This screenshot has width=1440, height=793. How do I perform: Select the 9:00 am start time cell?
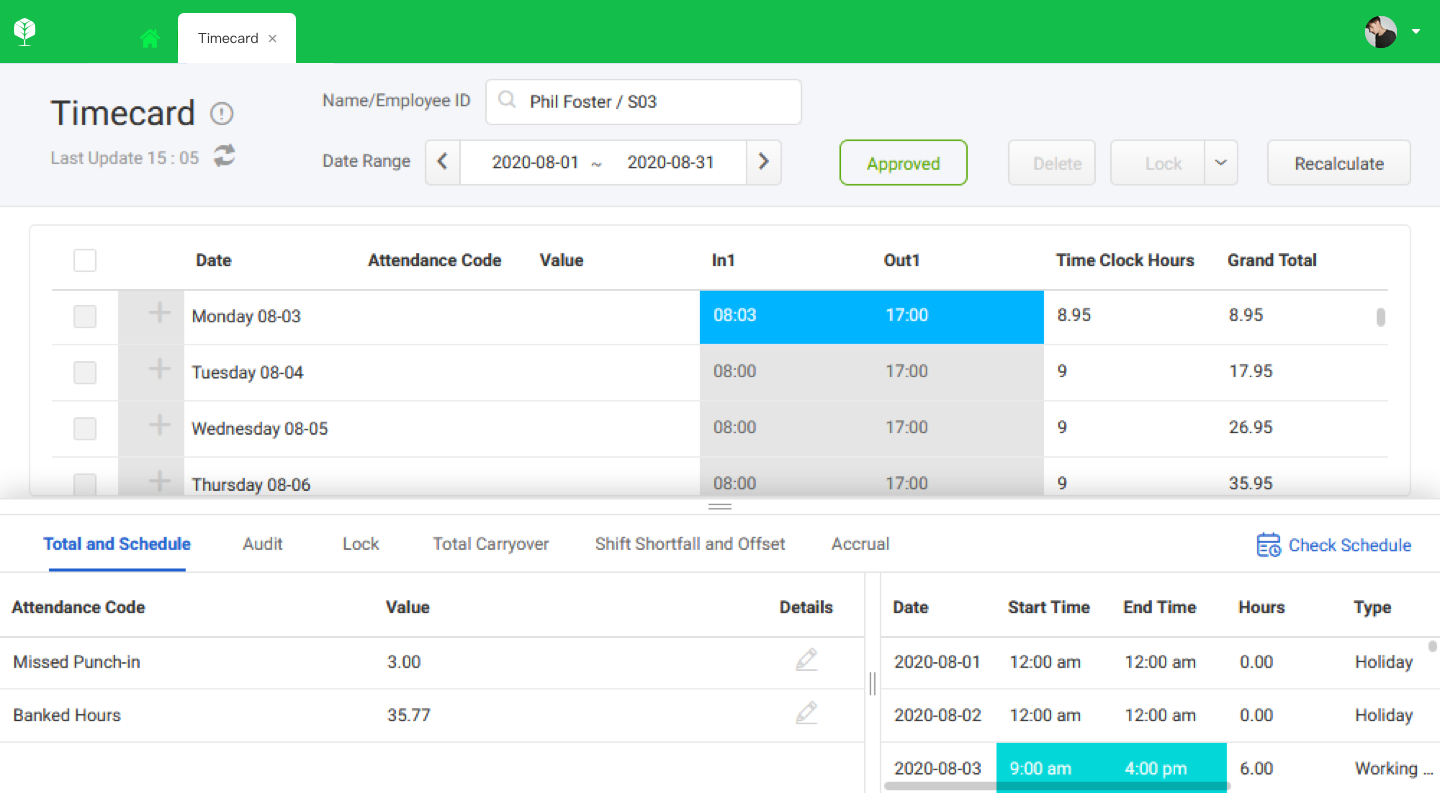coord(1054,768)
